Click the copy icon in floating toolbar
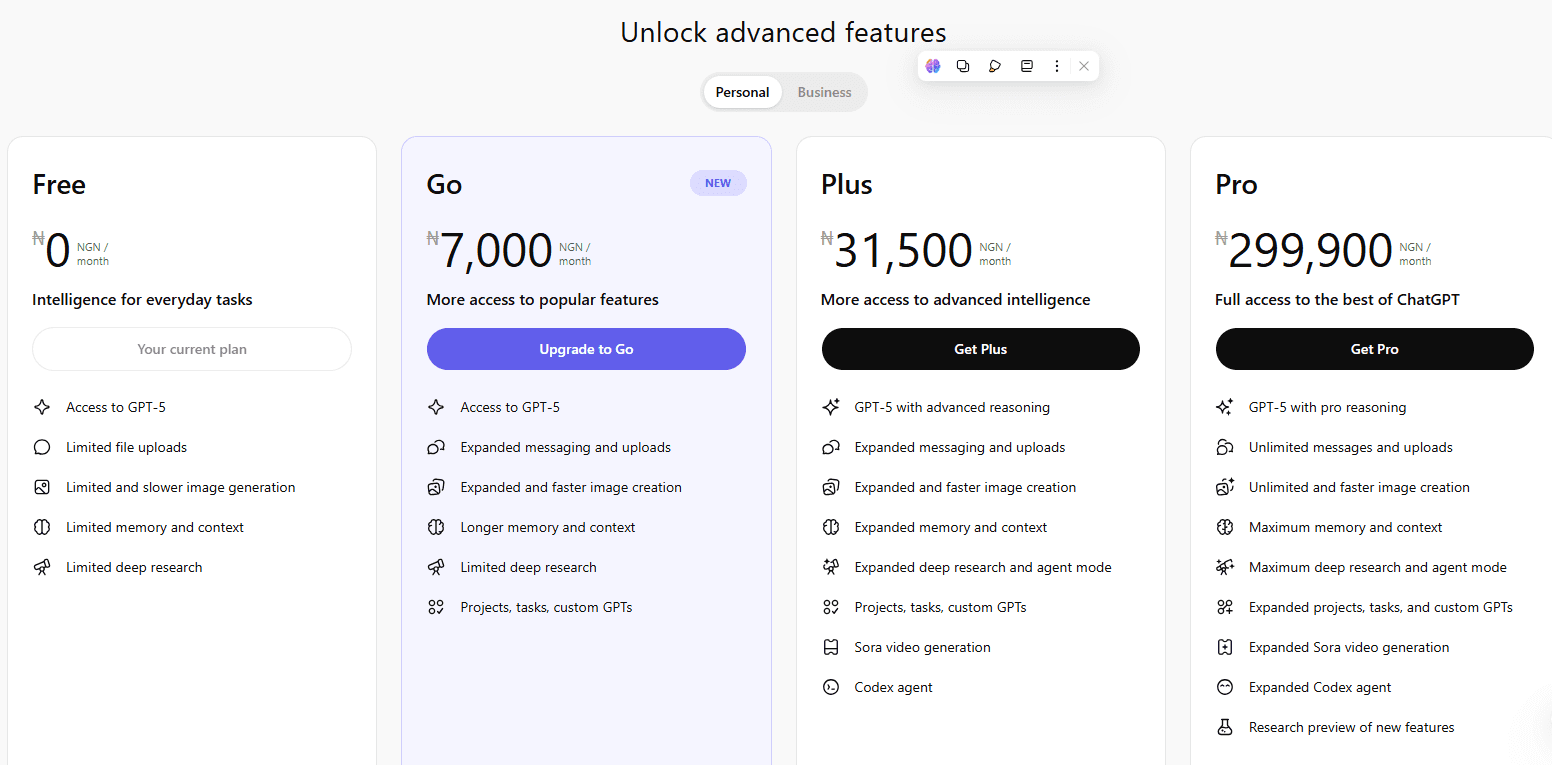 click(x=963, y=66)
